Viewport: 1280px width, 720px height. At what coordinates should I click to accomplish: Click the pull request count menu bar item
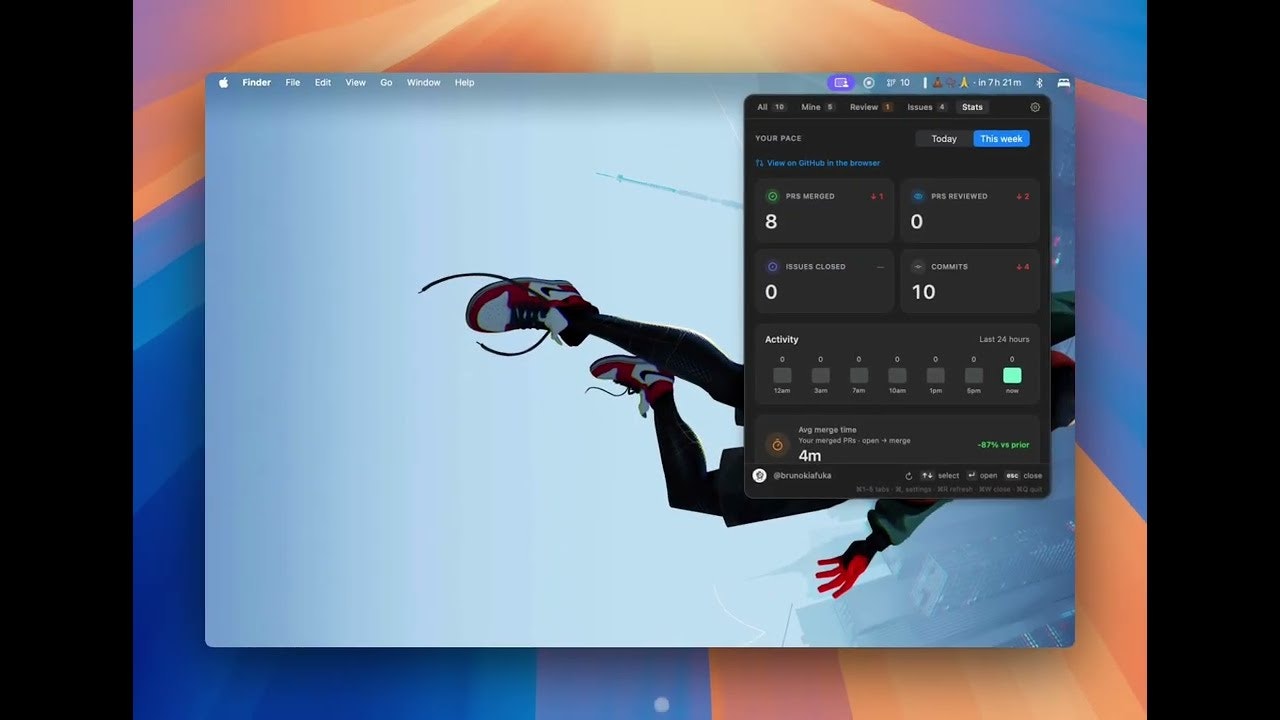[x=898, y=83]
